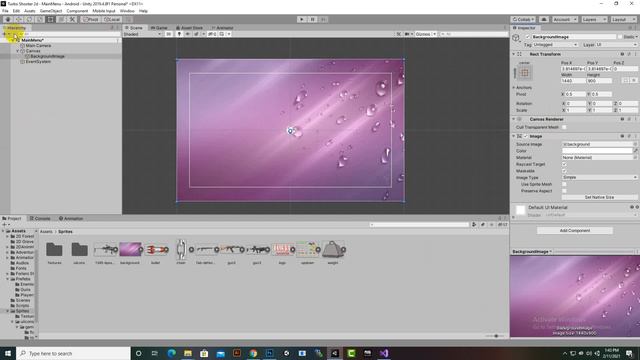Click the Set Native Size button
Viewport: 640px width, 360px height.
[599, 197]
